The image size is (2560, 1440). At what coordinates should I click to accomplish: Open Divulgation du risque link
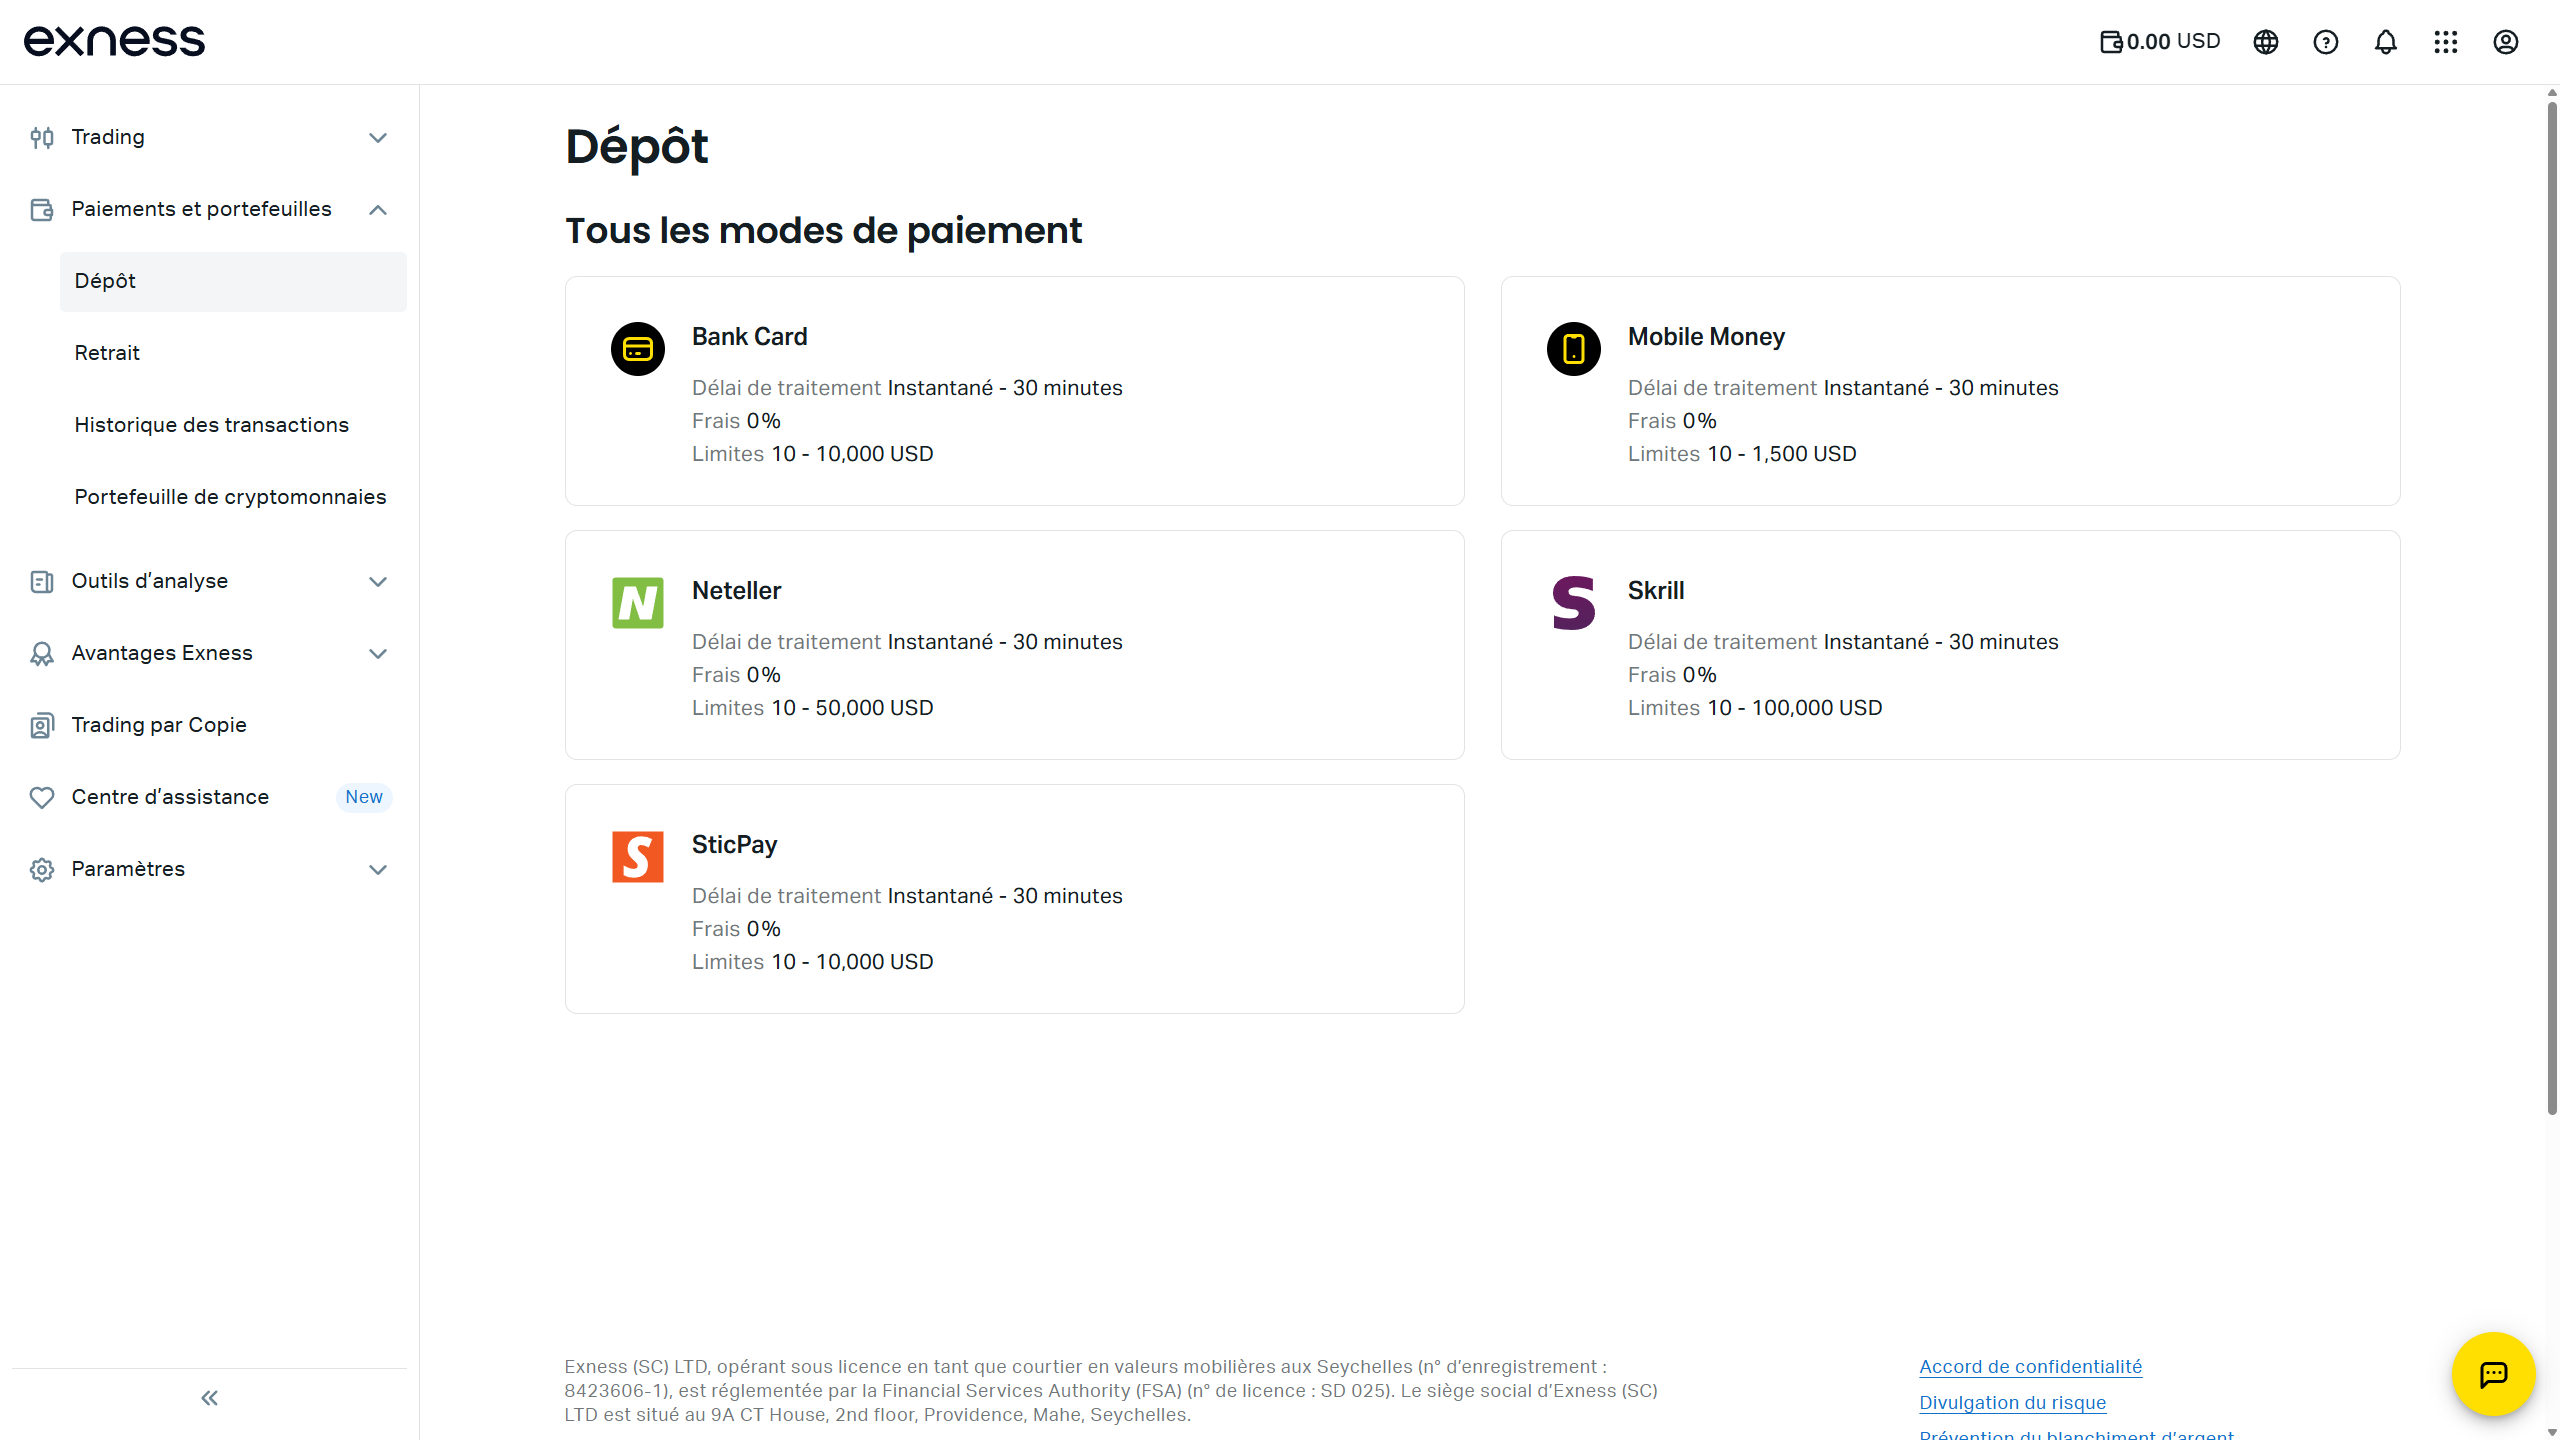tap(2013, 1403)
